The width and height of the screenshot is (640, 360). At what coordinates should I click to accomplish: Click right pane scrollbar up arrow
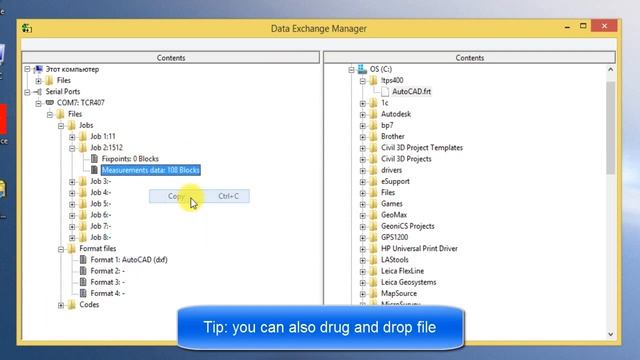611,70
